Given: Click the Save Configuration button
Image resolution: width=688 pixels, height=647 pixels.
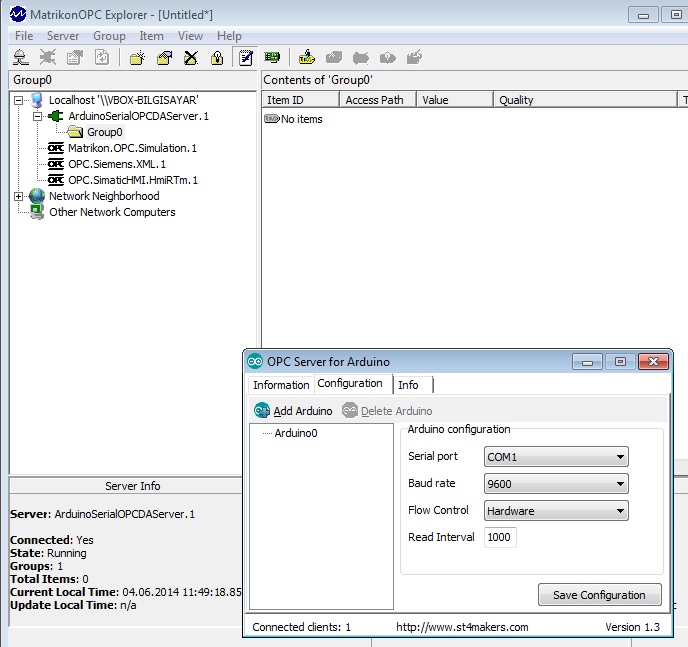Looking at the screenshot, I should pos(599,595).
